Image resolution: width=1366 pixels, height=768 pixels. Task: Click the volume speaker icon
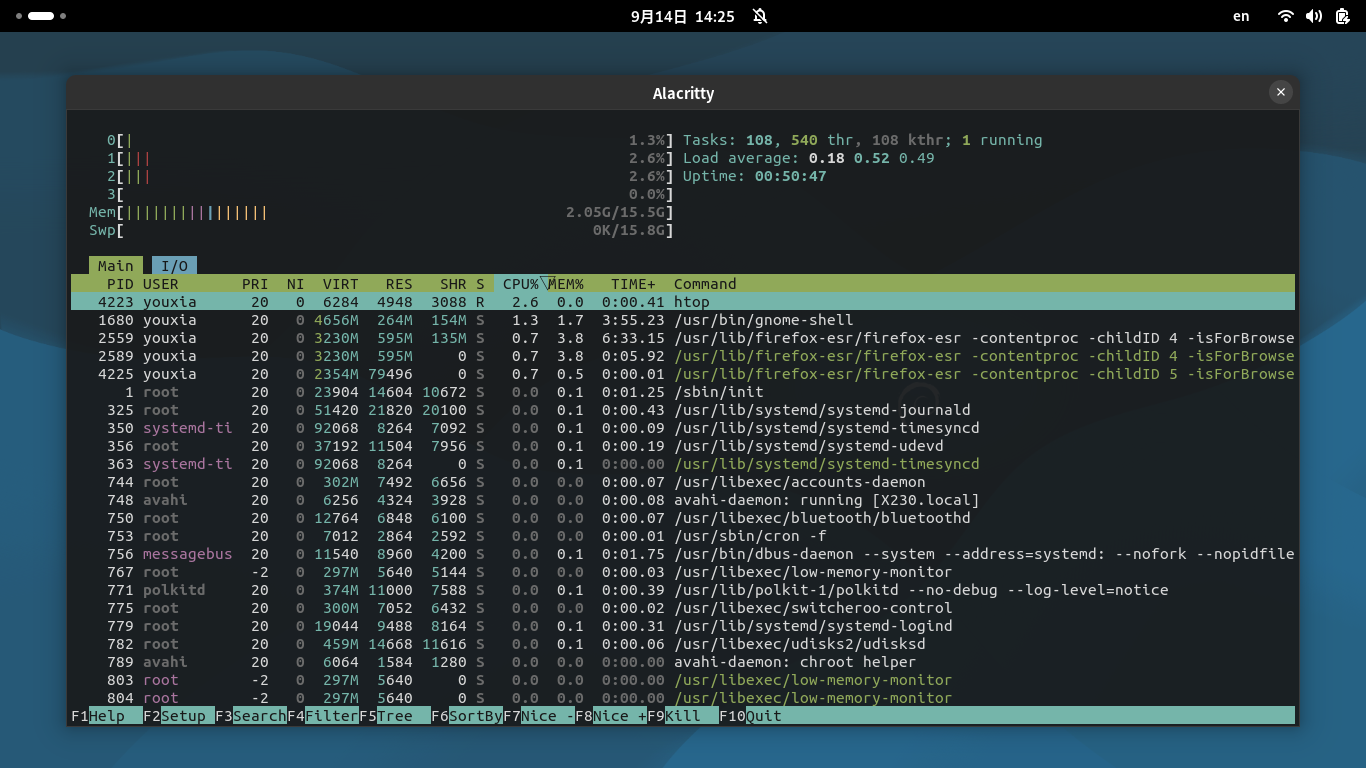pos(1314,16)
